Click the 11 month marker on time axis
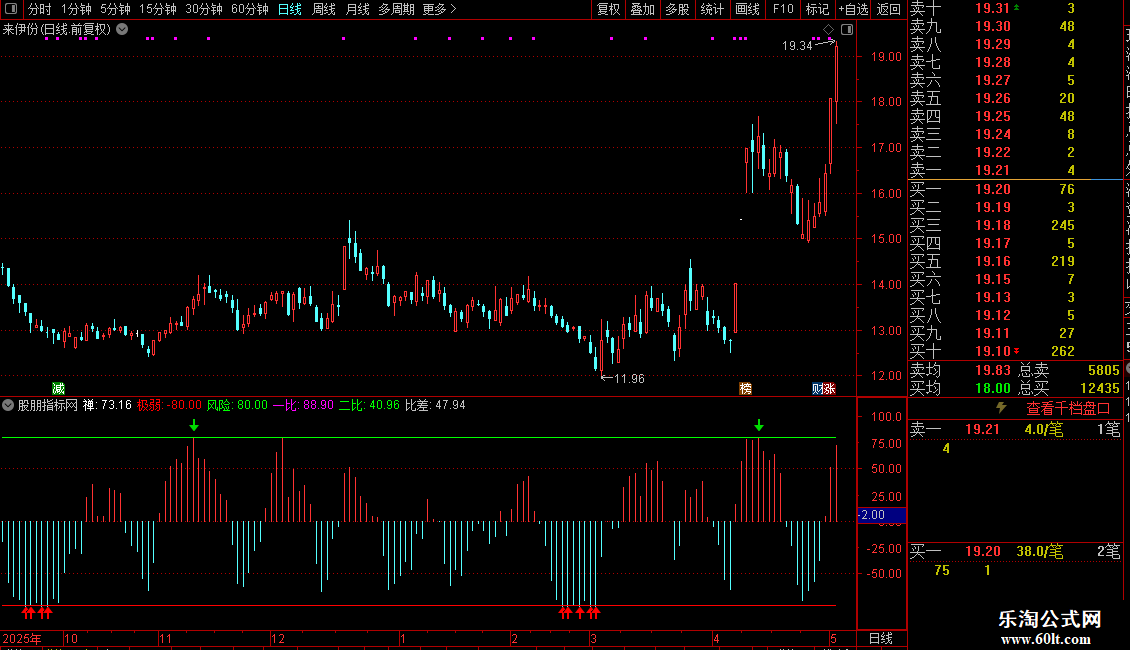The width and height of the screenshot is (1130, 650). [165, 638]
